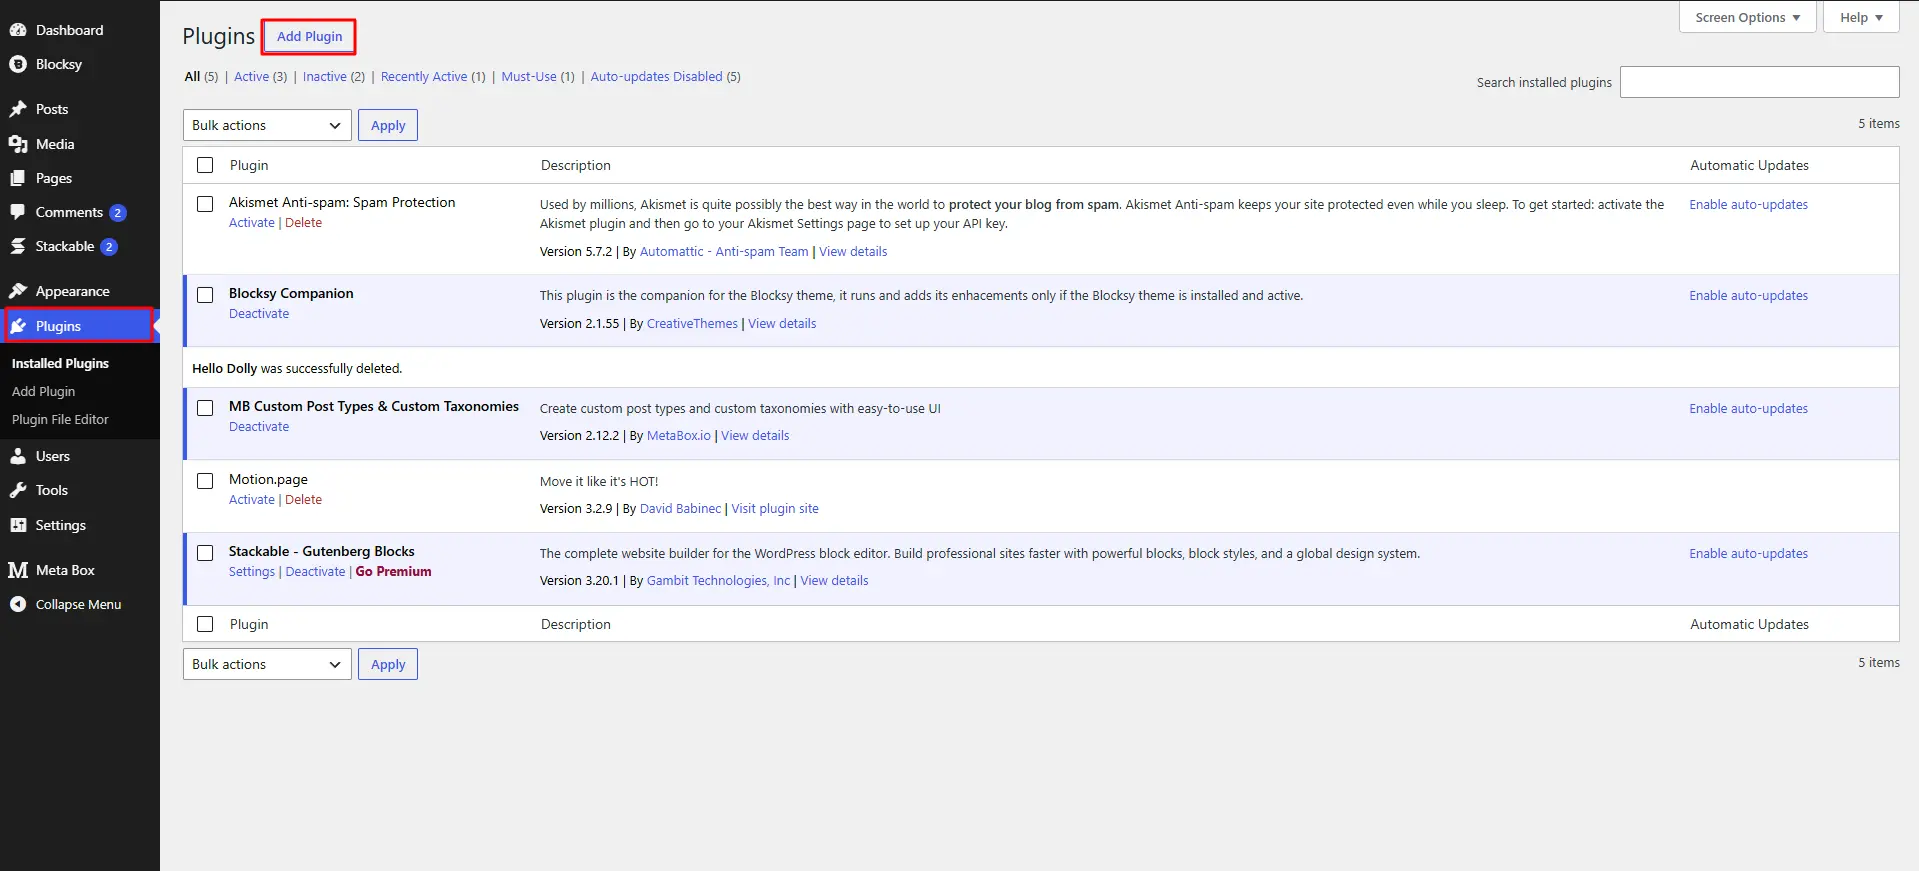Image resolution: width=1919 pixels, height=871 pixels.
Task: Open the top Bulk actions dropdown
Action: pos(267,125)
